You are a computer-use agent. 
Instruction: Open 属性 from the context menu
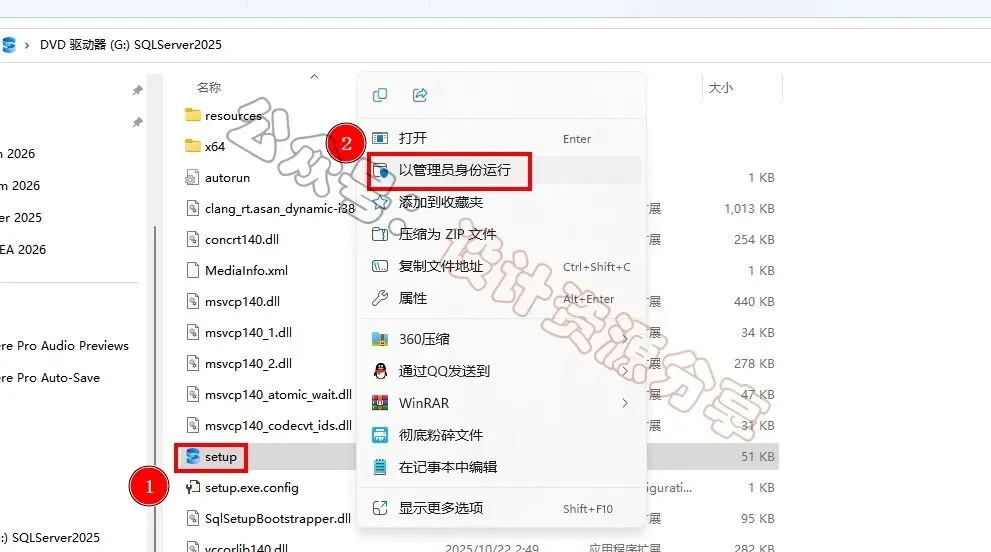502,298
